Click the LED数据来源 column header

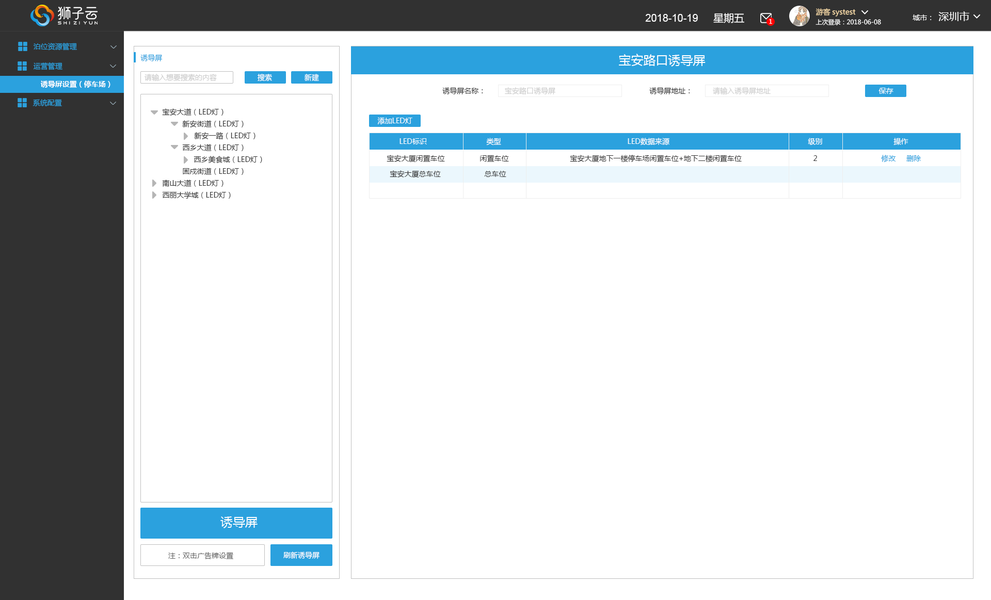point(657,141)
